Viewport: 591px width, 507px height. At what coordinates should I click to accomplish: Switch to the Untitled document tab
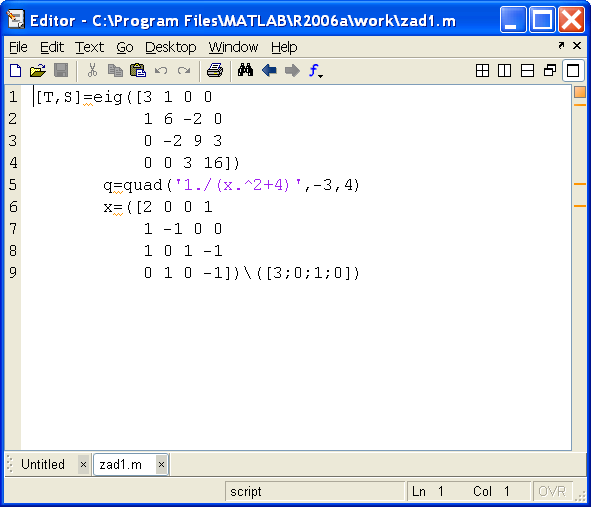point(43,464)
